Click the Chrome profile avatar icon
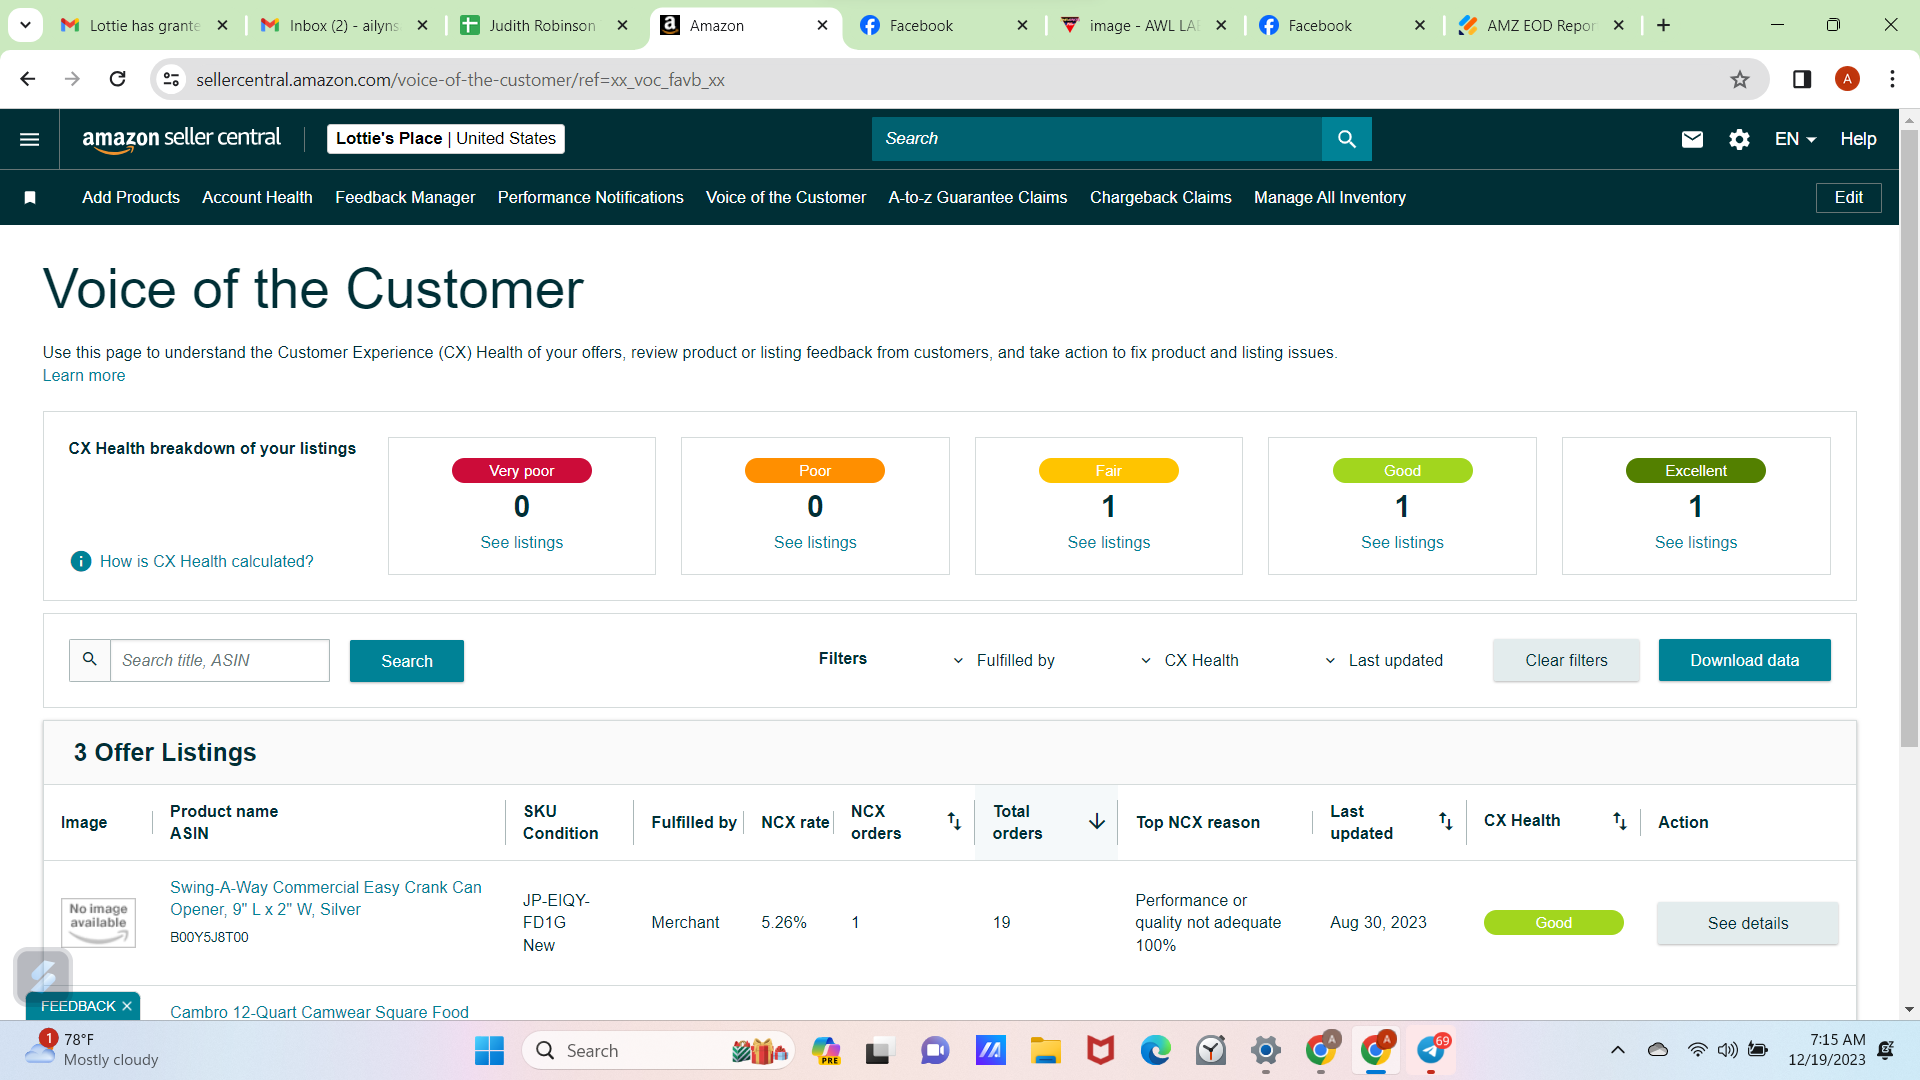Viewport: 1920px width, 1080px height. pyautogui.click(x=1847, y=79)
